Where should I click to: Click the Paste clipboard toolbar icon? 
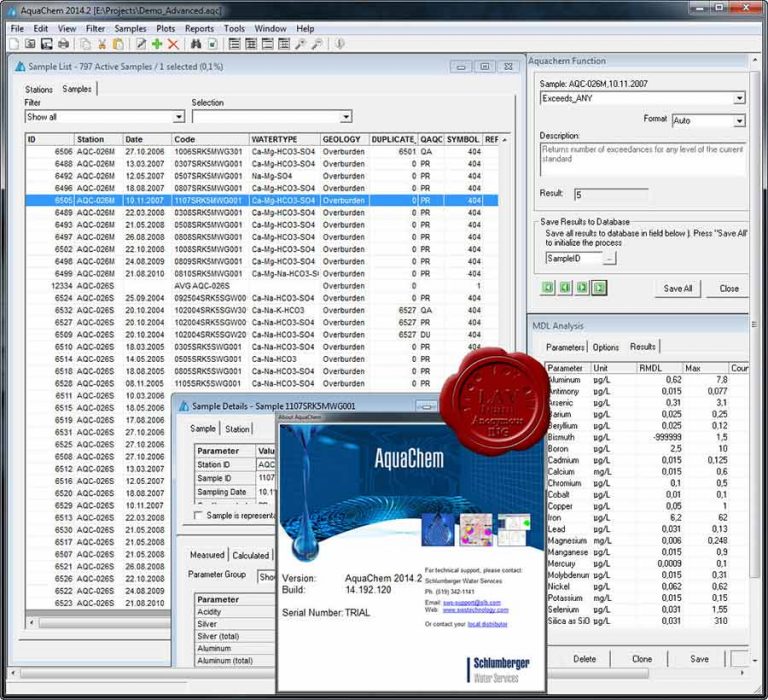118,44
